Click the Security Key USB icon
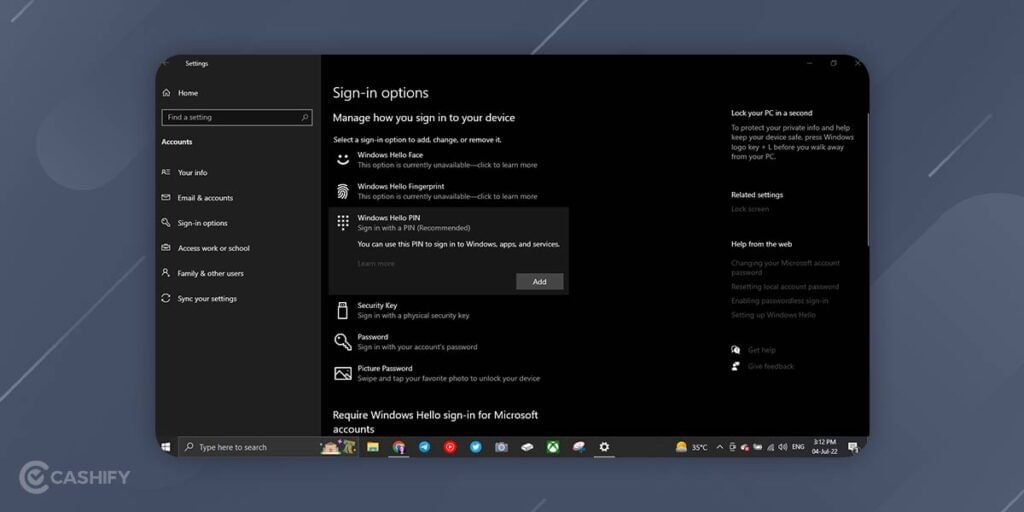Image resolution: width=1024 pixels, height=512 pixels. [343, 310]
